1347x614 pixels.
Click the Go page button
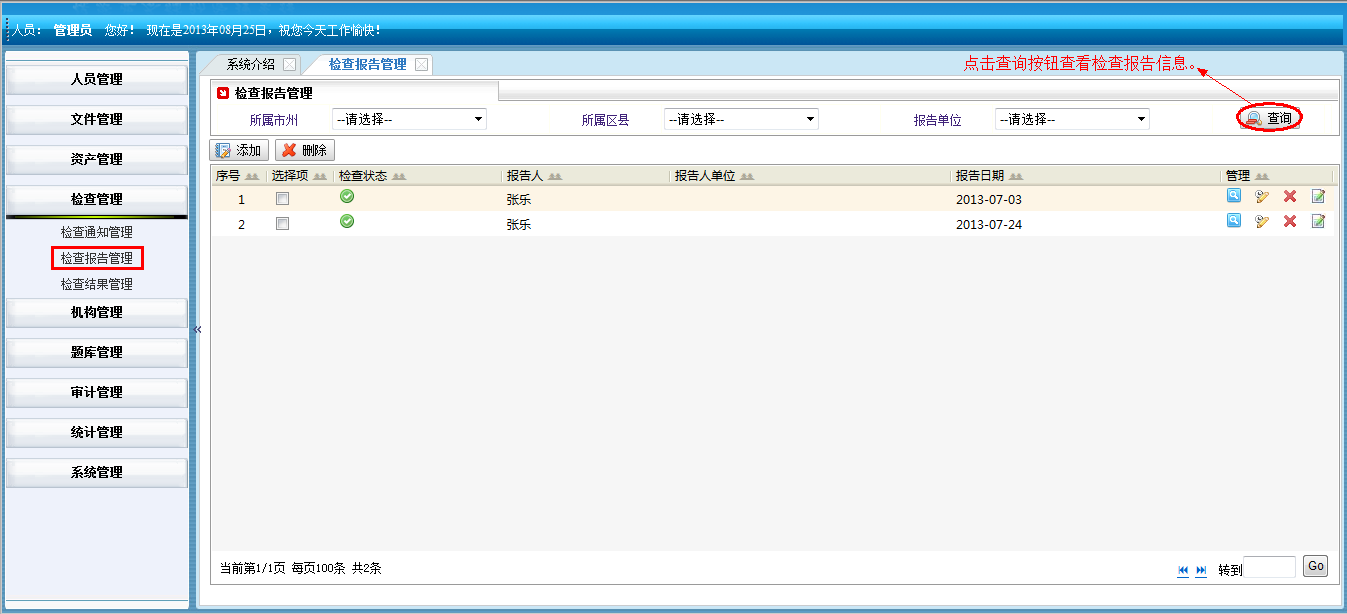pos(1316,566)
